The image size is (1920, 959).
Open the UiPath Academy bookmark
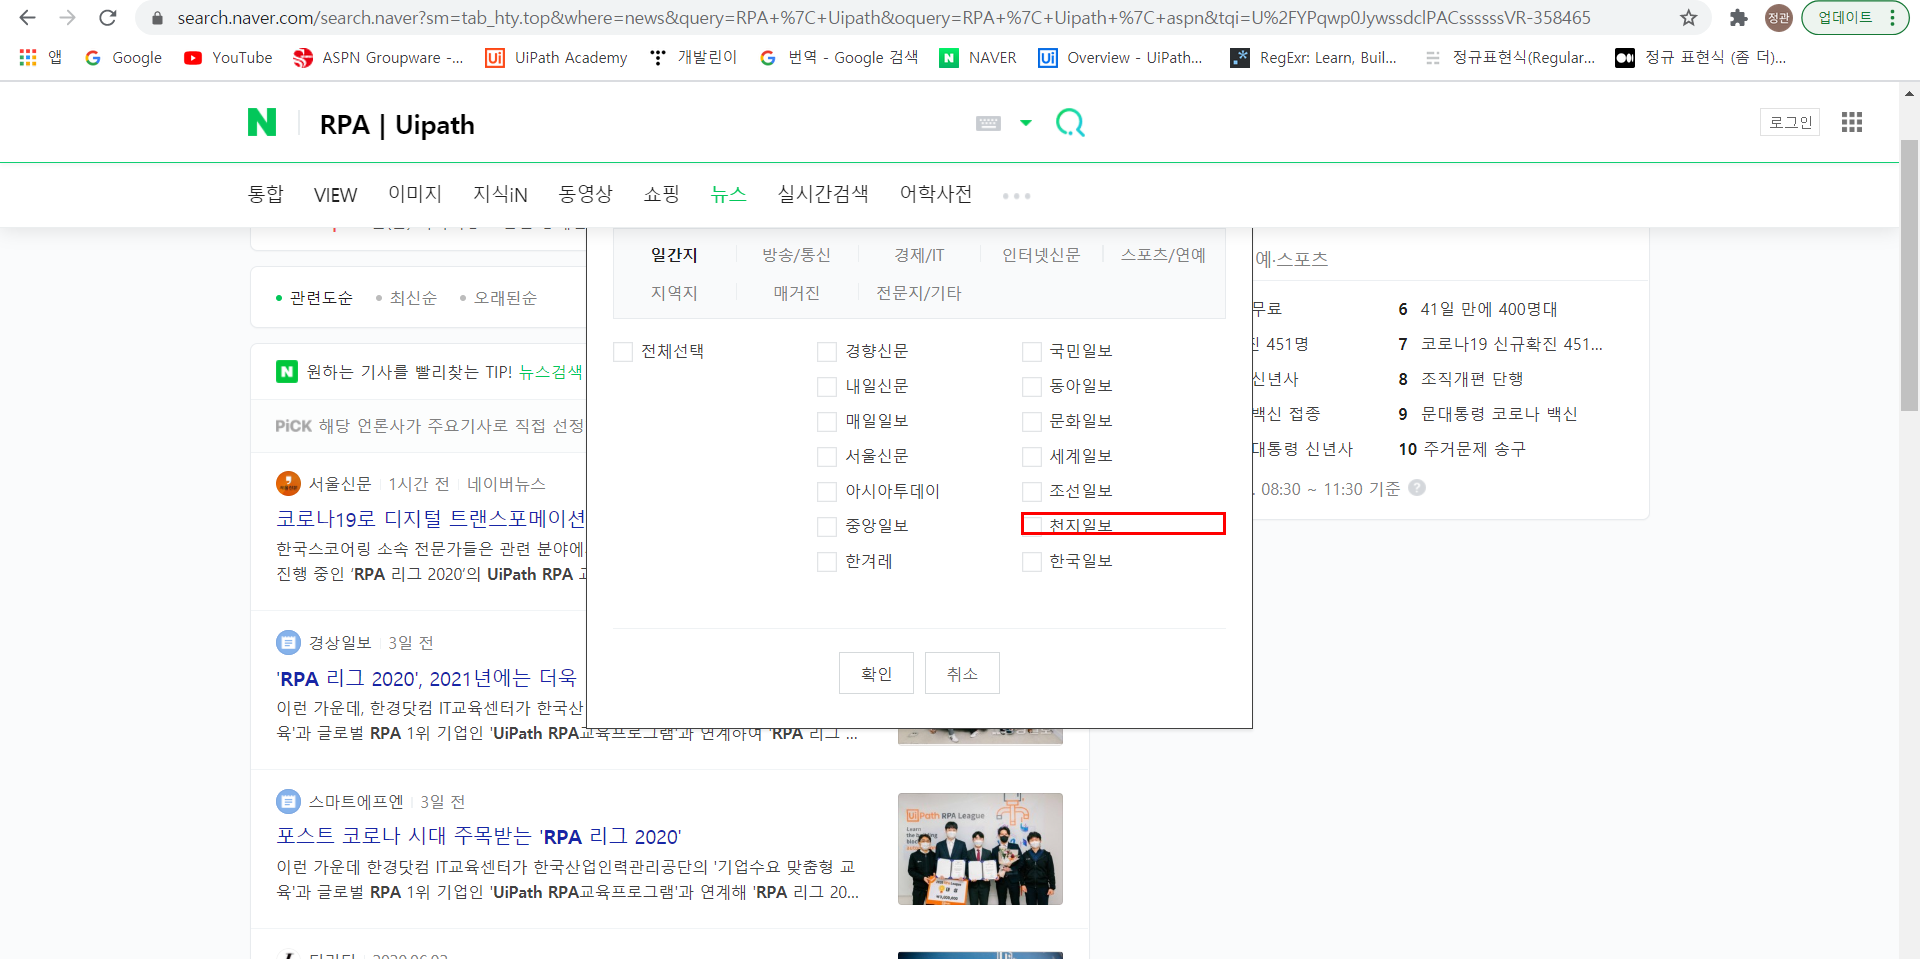pos(557,58)
